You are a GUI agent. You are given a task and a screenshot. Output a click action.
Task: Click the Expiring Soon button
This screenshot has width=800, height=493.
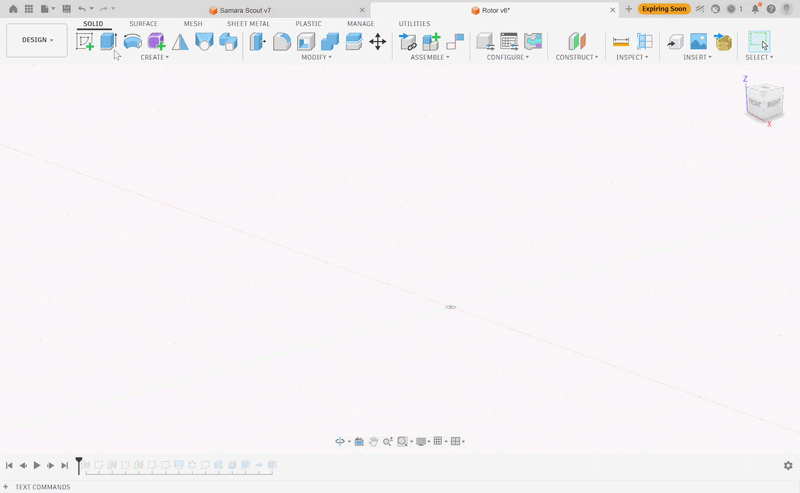pyautogui.click(x=664, y=9)
